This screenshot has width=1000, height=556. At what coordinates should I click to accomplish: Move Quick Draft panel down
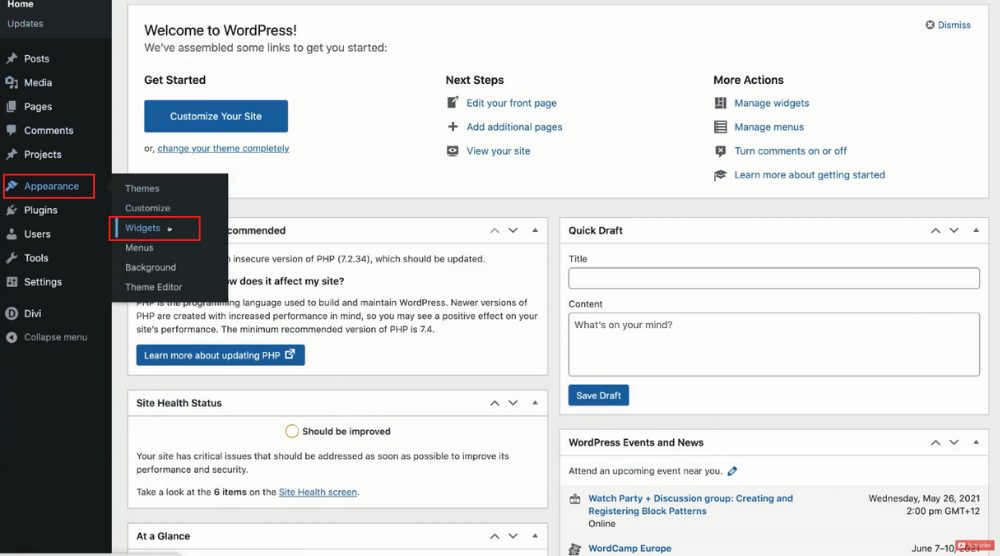953,230
